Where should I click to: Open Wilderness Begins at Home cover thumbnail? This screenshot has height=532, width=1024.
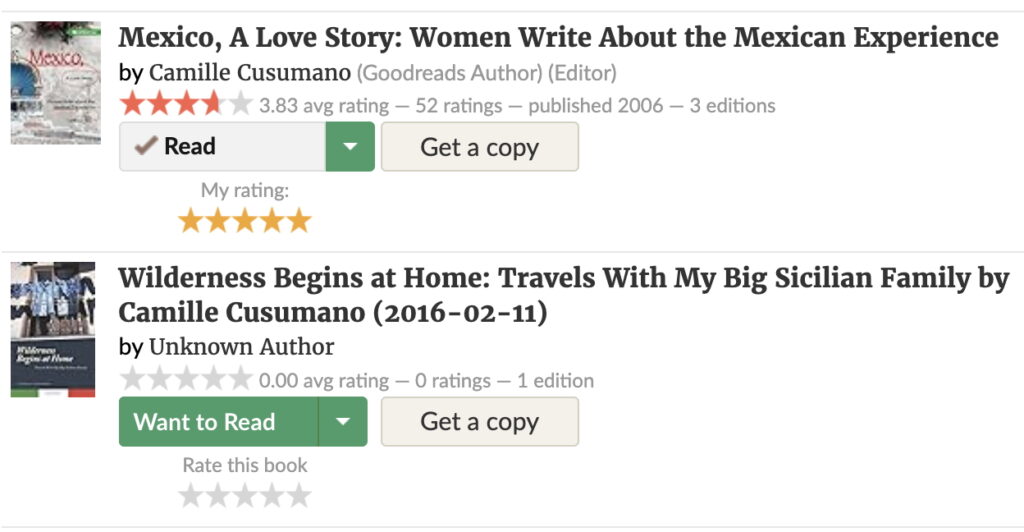coord(53,330)
